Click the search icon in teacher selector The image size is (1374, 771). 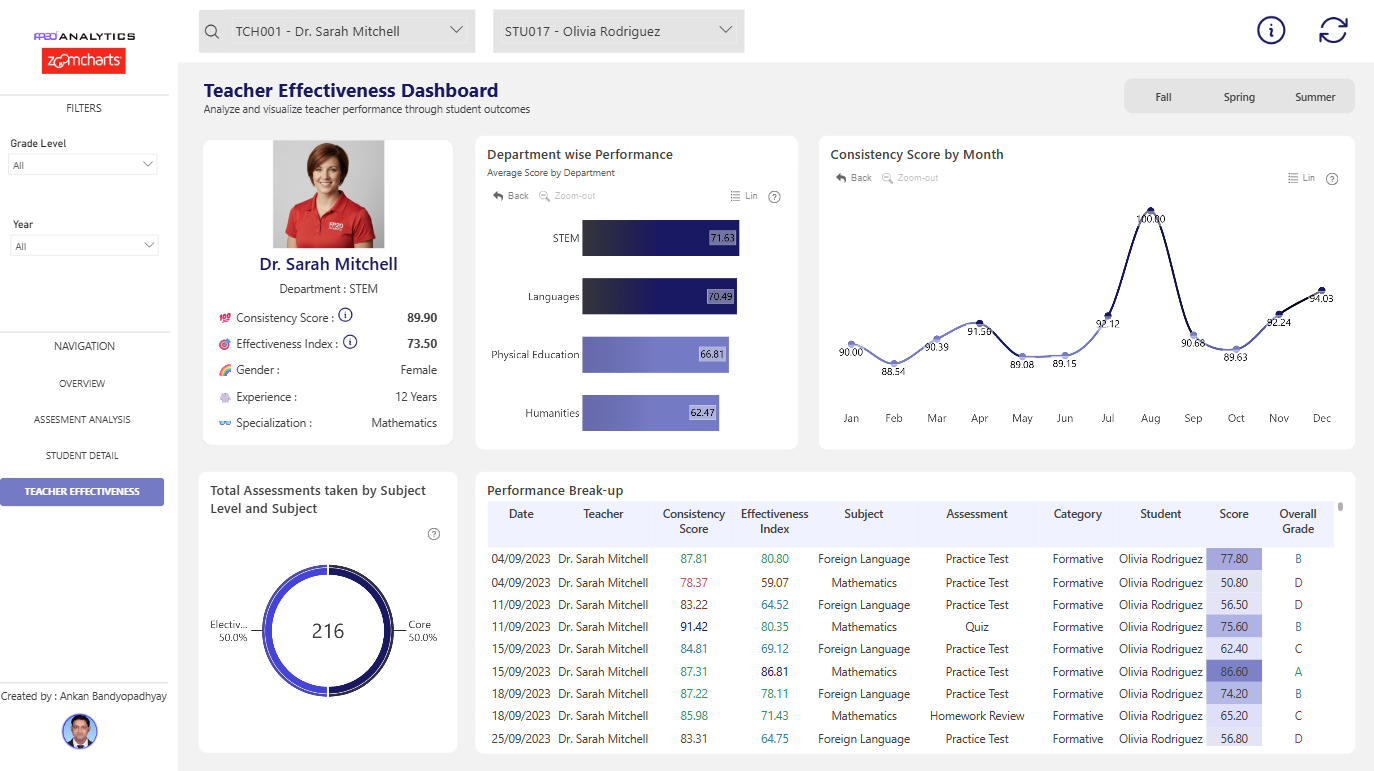point(211,31)
